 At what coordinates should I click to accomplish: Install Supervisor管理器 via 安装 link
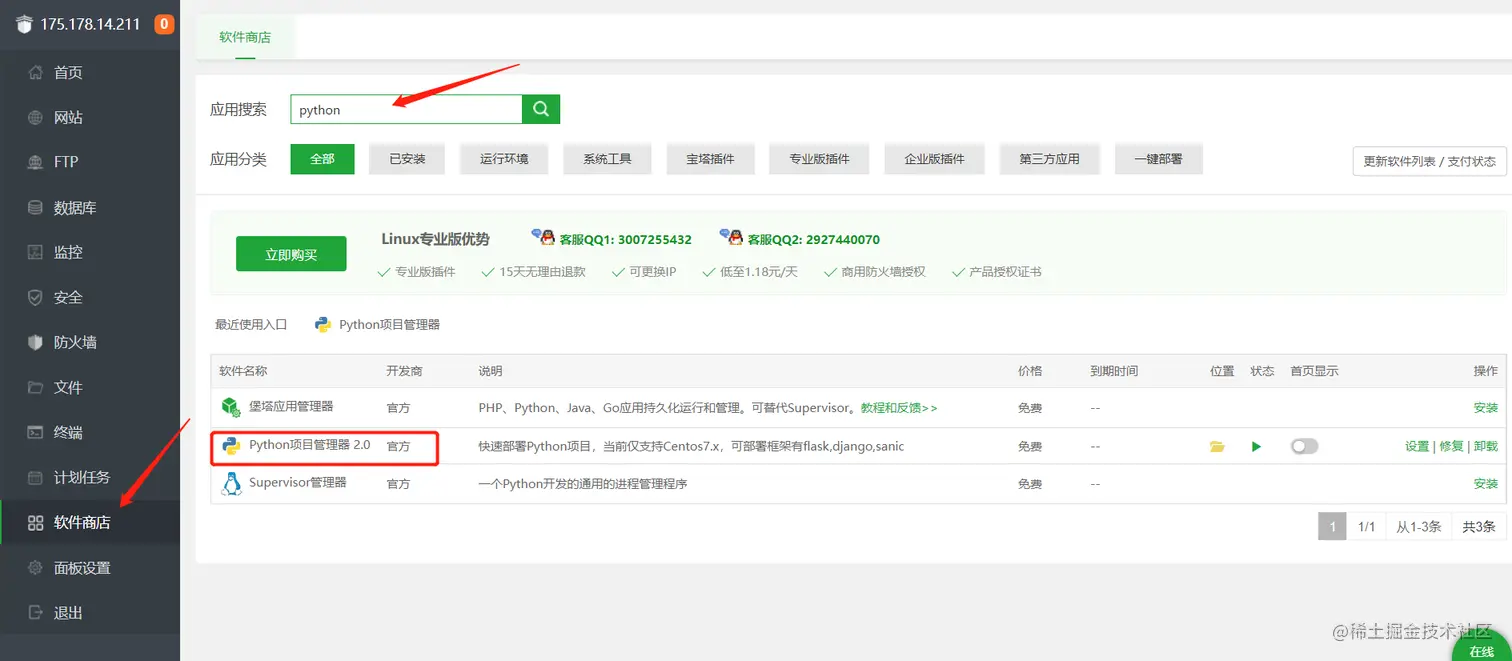coord(1485,484)
